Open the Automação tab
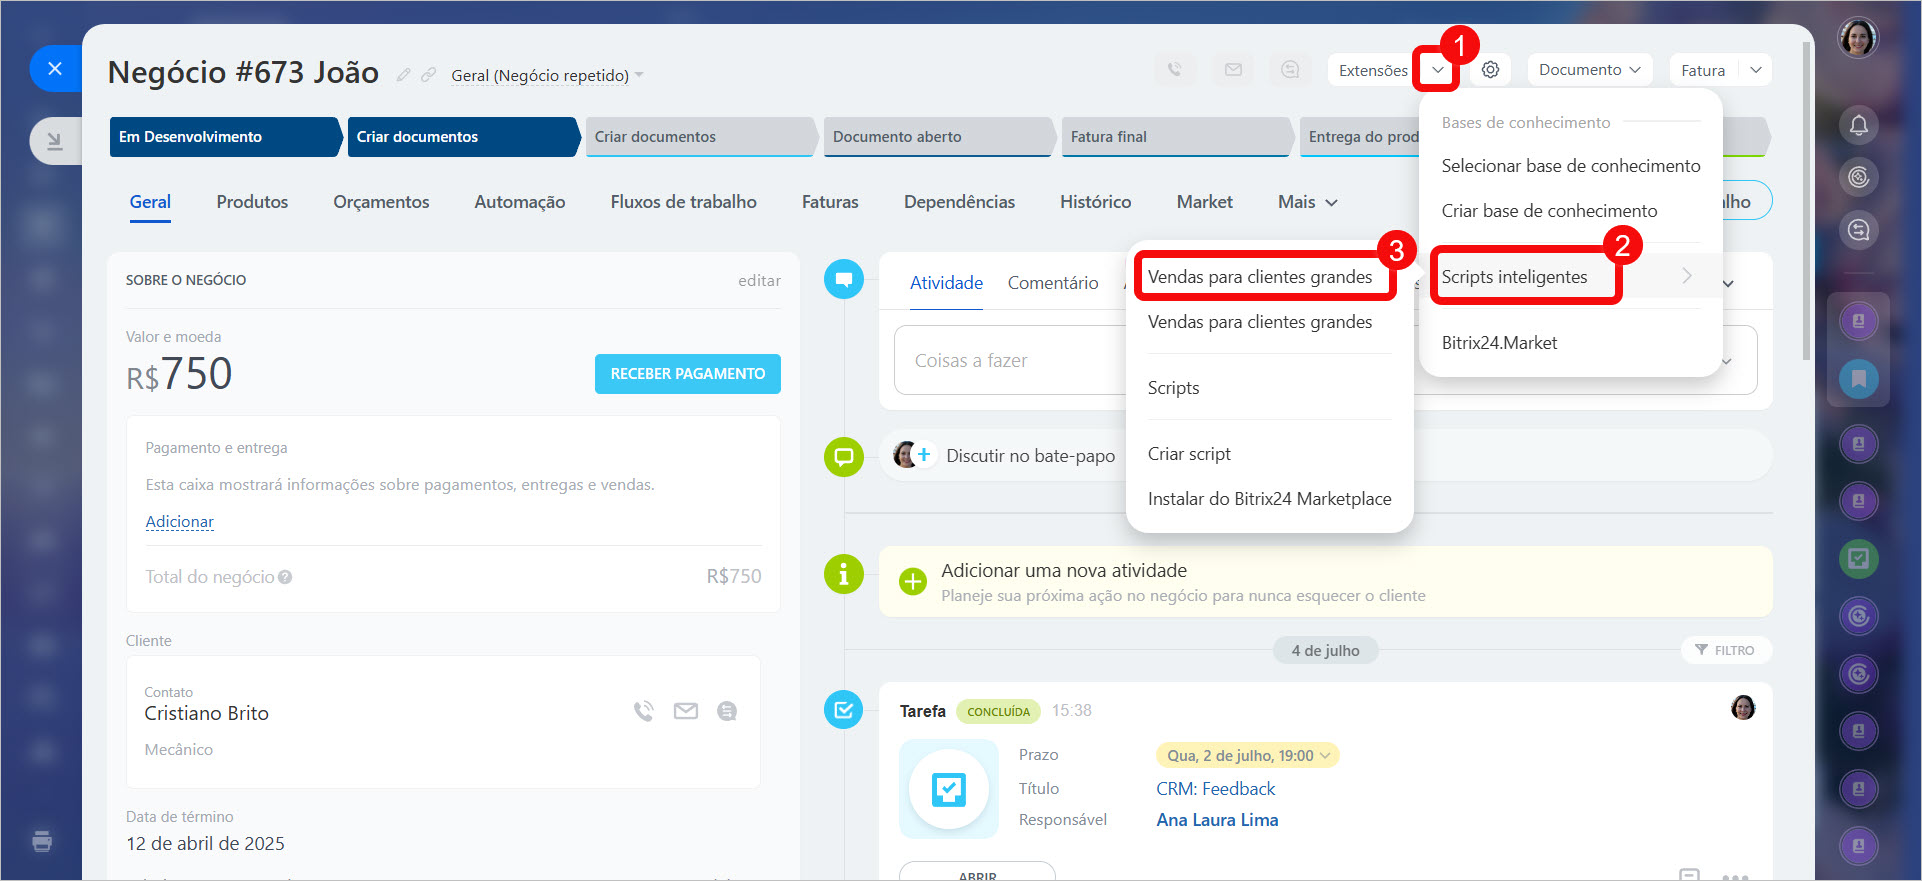The height and width of the screenshot is (881, 1922). coord(520,202)
